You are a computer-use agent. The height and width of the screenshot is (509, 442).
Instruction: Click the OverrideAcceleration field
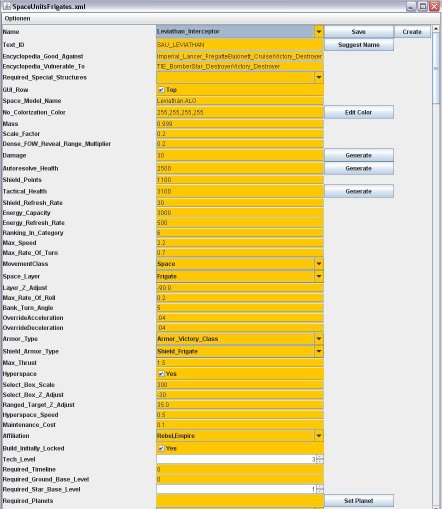(240, 318)
